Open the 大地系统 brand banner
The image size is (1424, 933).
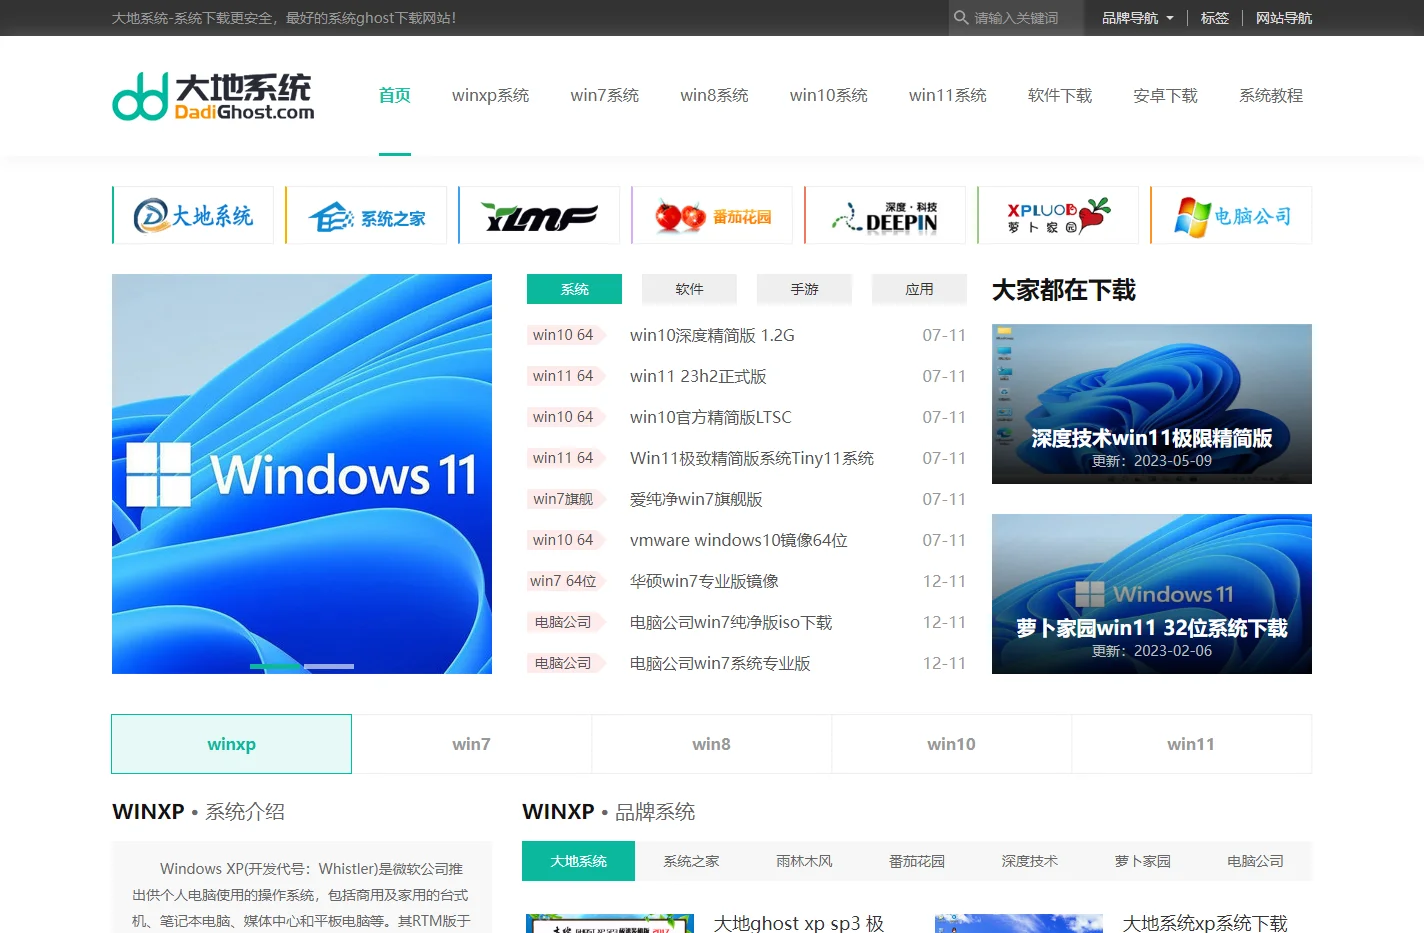coord(193,215)
